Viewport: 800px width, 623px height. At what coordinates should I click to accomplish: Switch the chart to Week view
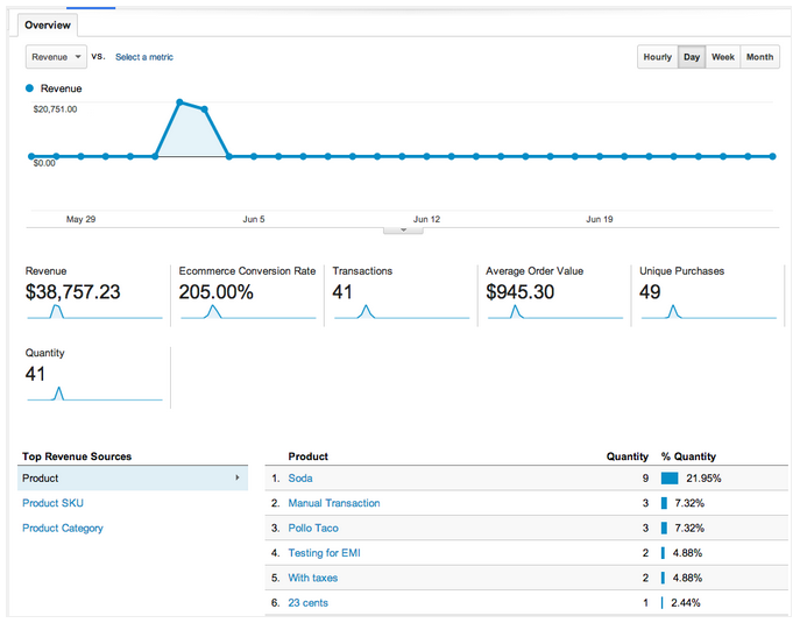tap(722, 57)
